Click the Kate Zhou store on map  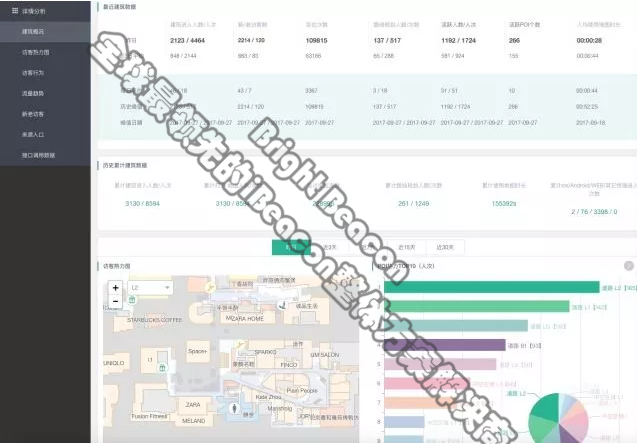(x=268, y=397)
